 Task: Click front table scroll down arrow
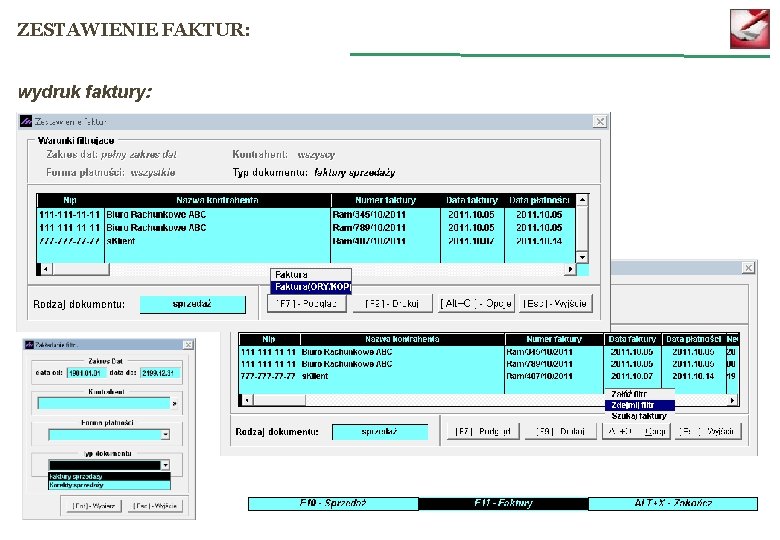click(x=582, y=257)
